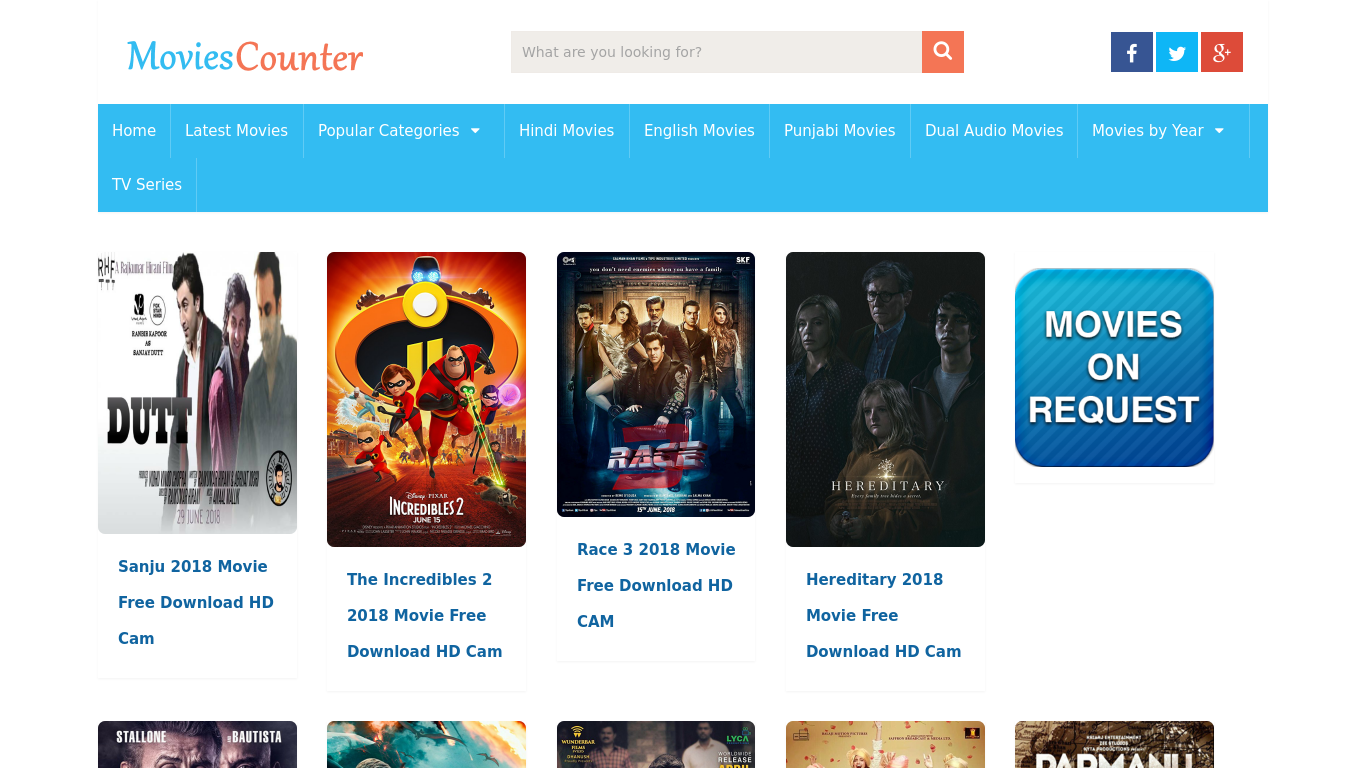This screenshot has height=768, width=1366.
Task: Go to Latest Movies
Action: [x=236, y=131]
